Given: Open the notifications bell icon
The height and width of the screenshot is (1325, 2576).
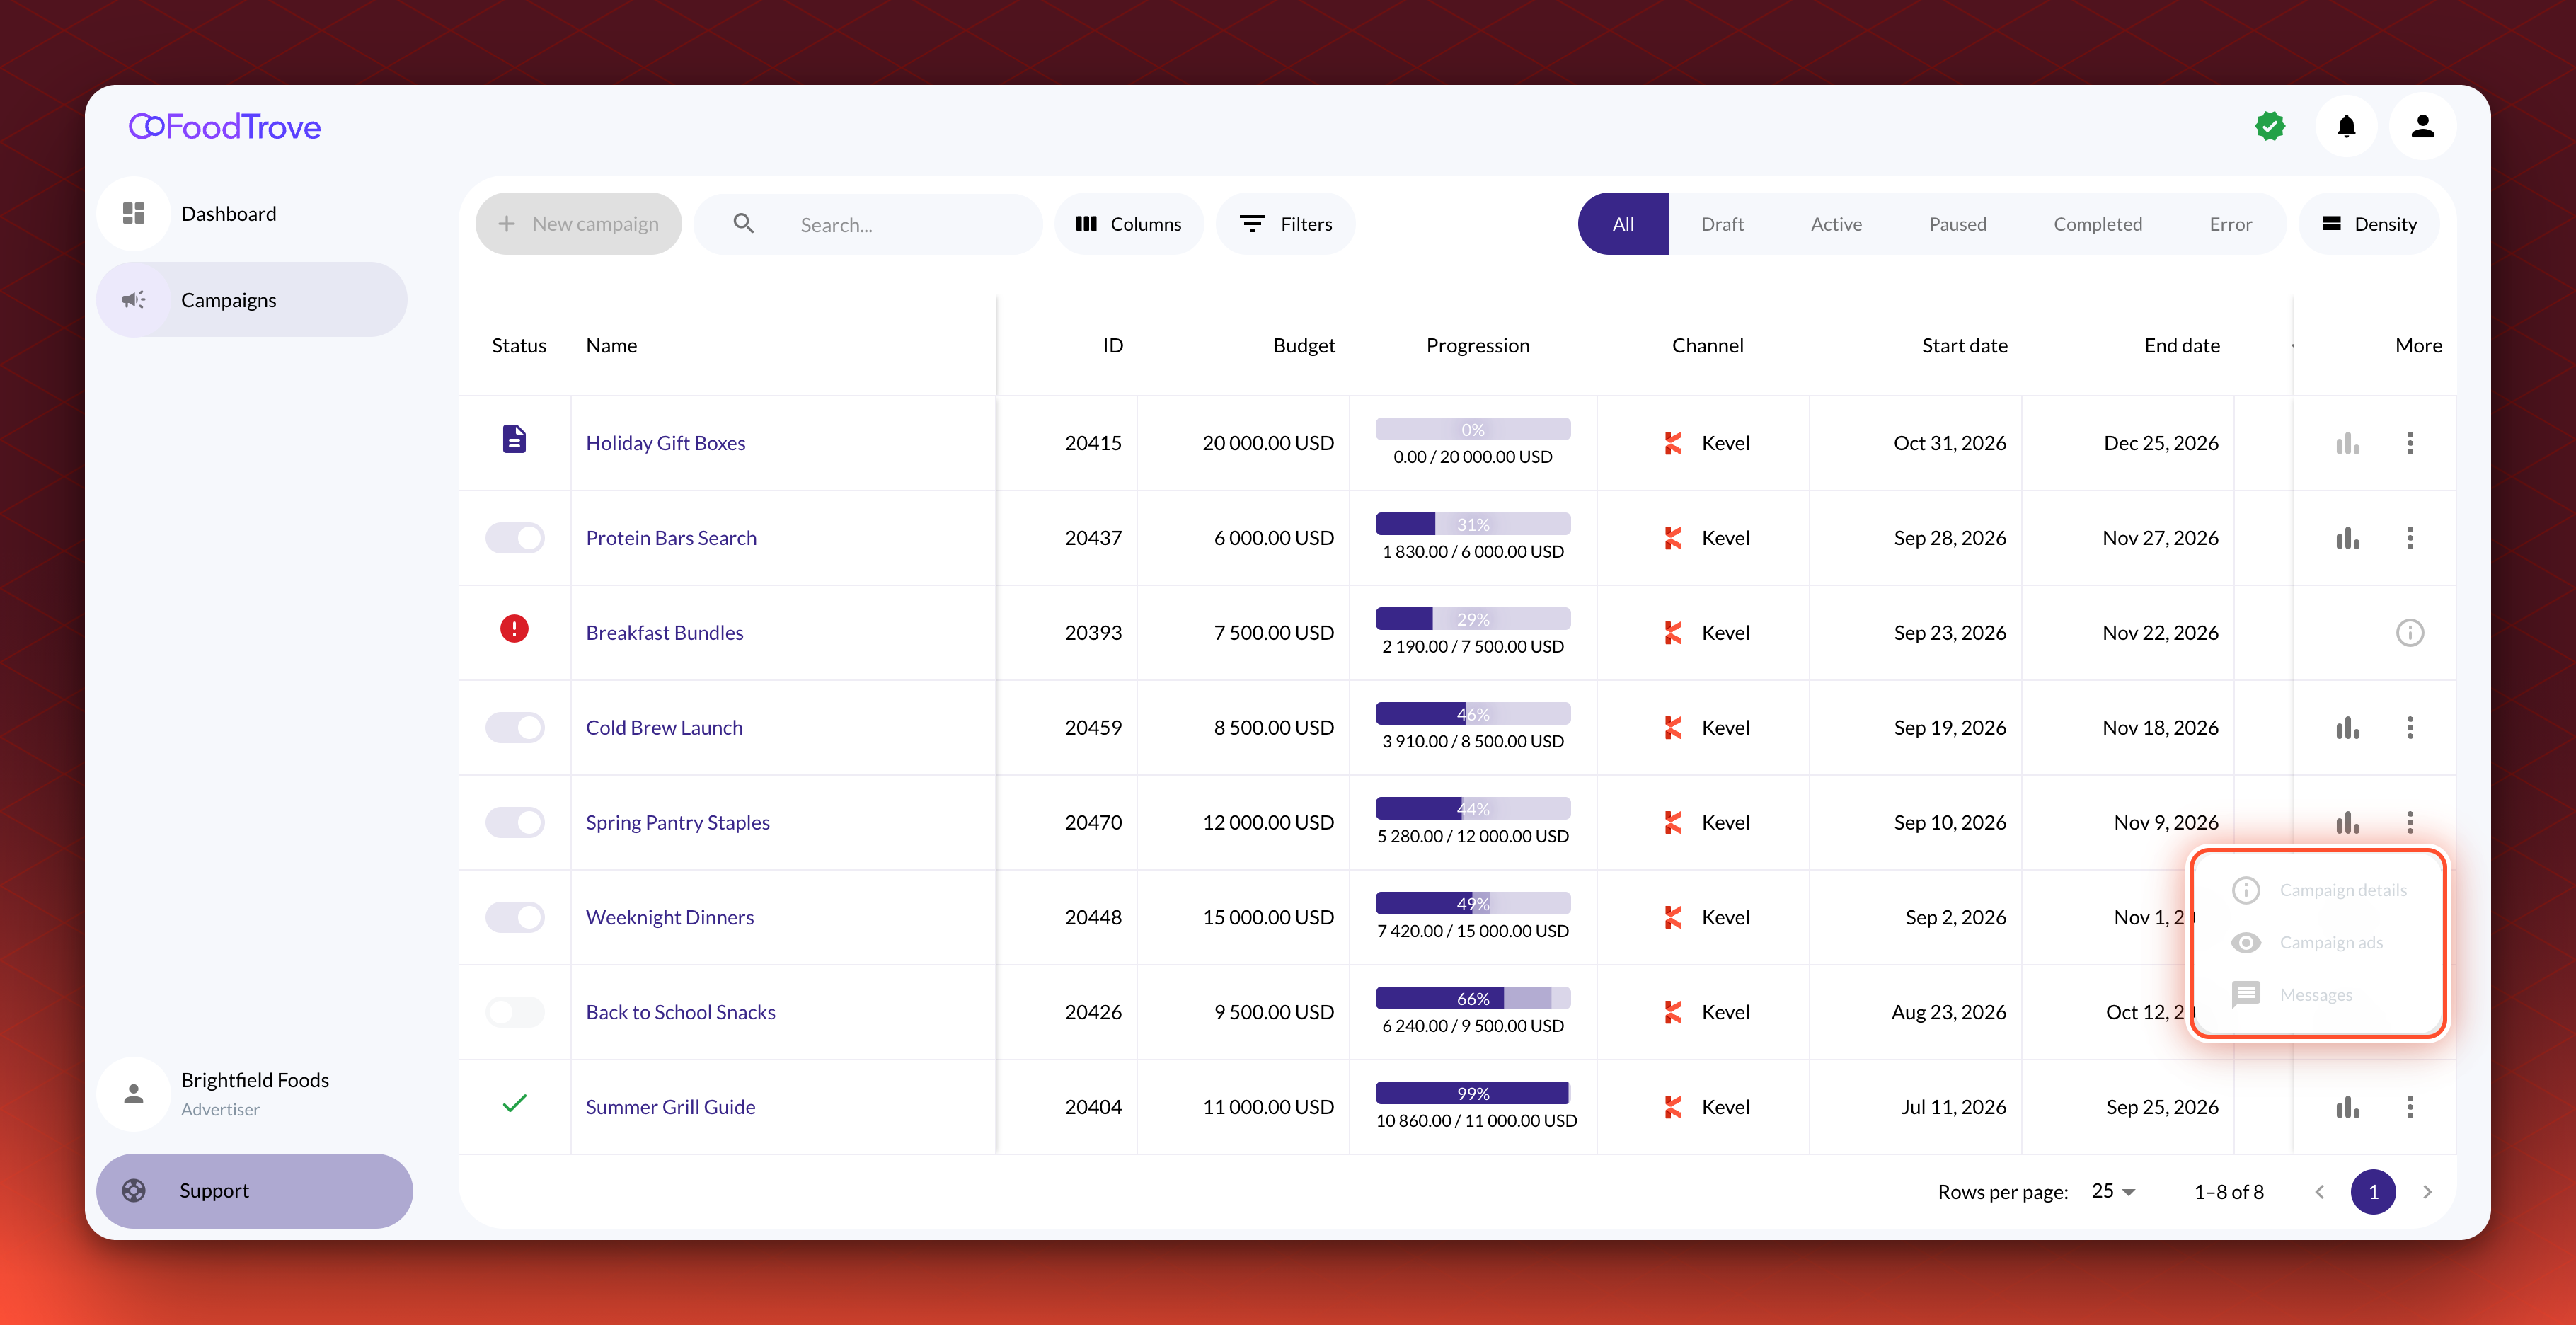Looking at the screenshot, I should 2346,126.
